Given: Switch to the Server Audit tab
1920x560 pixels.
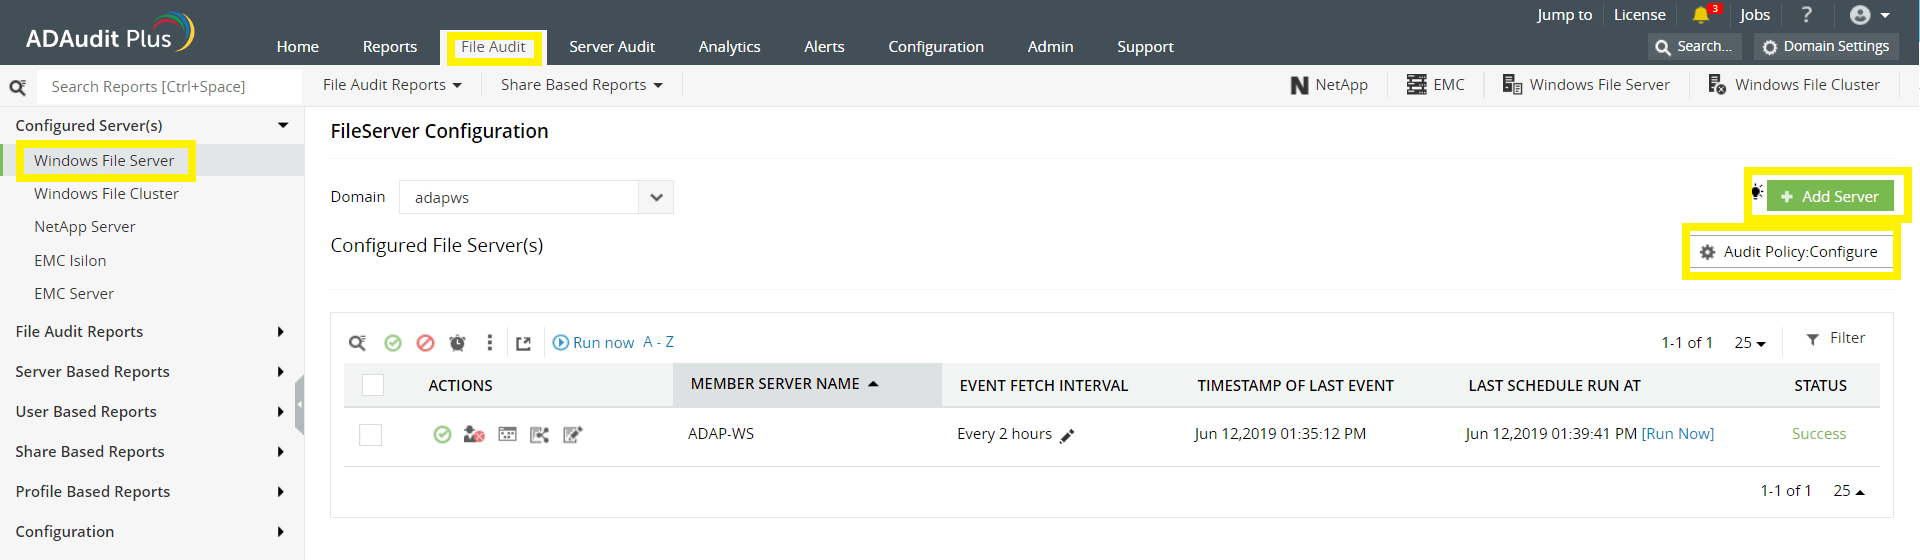Looking at the screenshot, I should (611, 47).
